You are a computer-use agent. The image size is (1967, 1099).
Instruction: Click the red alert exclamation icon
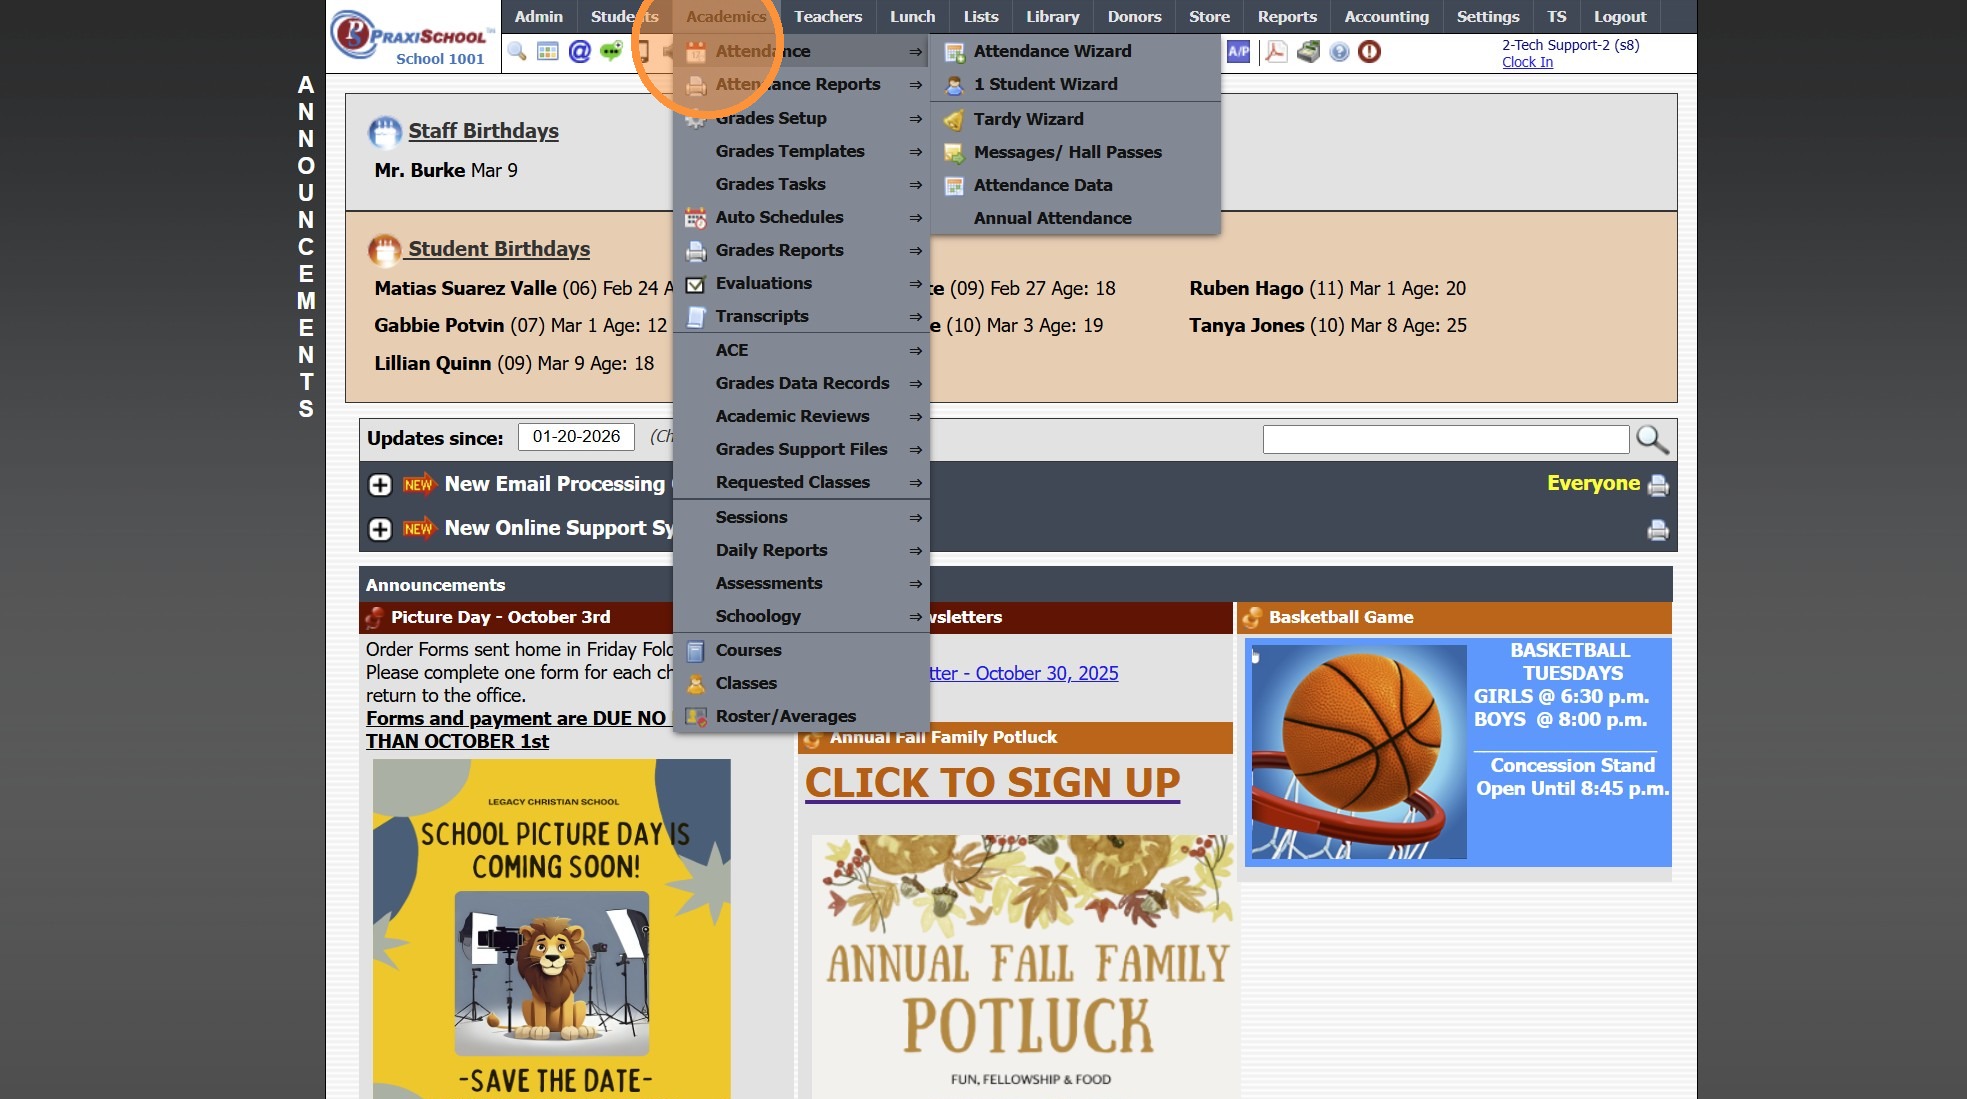tap(1369, 52)
